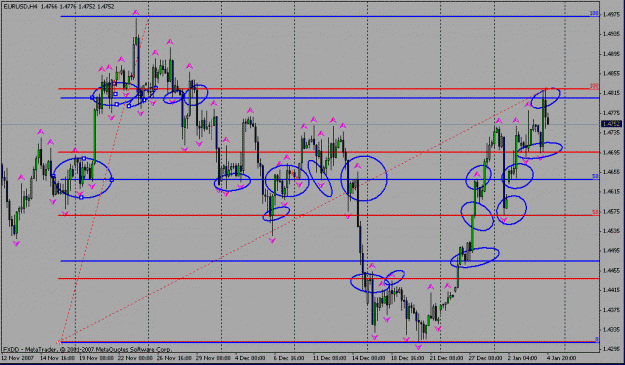
Task: Click the 1.4655 price axis label
Action: 611,172
